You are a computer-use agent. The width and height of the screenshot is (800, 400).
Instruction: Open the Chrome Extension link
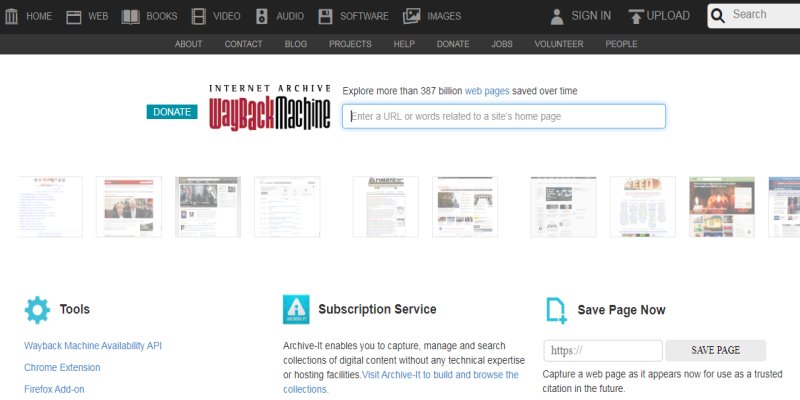coord(62,367)
